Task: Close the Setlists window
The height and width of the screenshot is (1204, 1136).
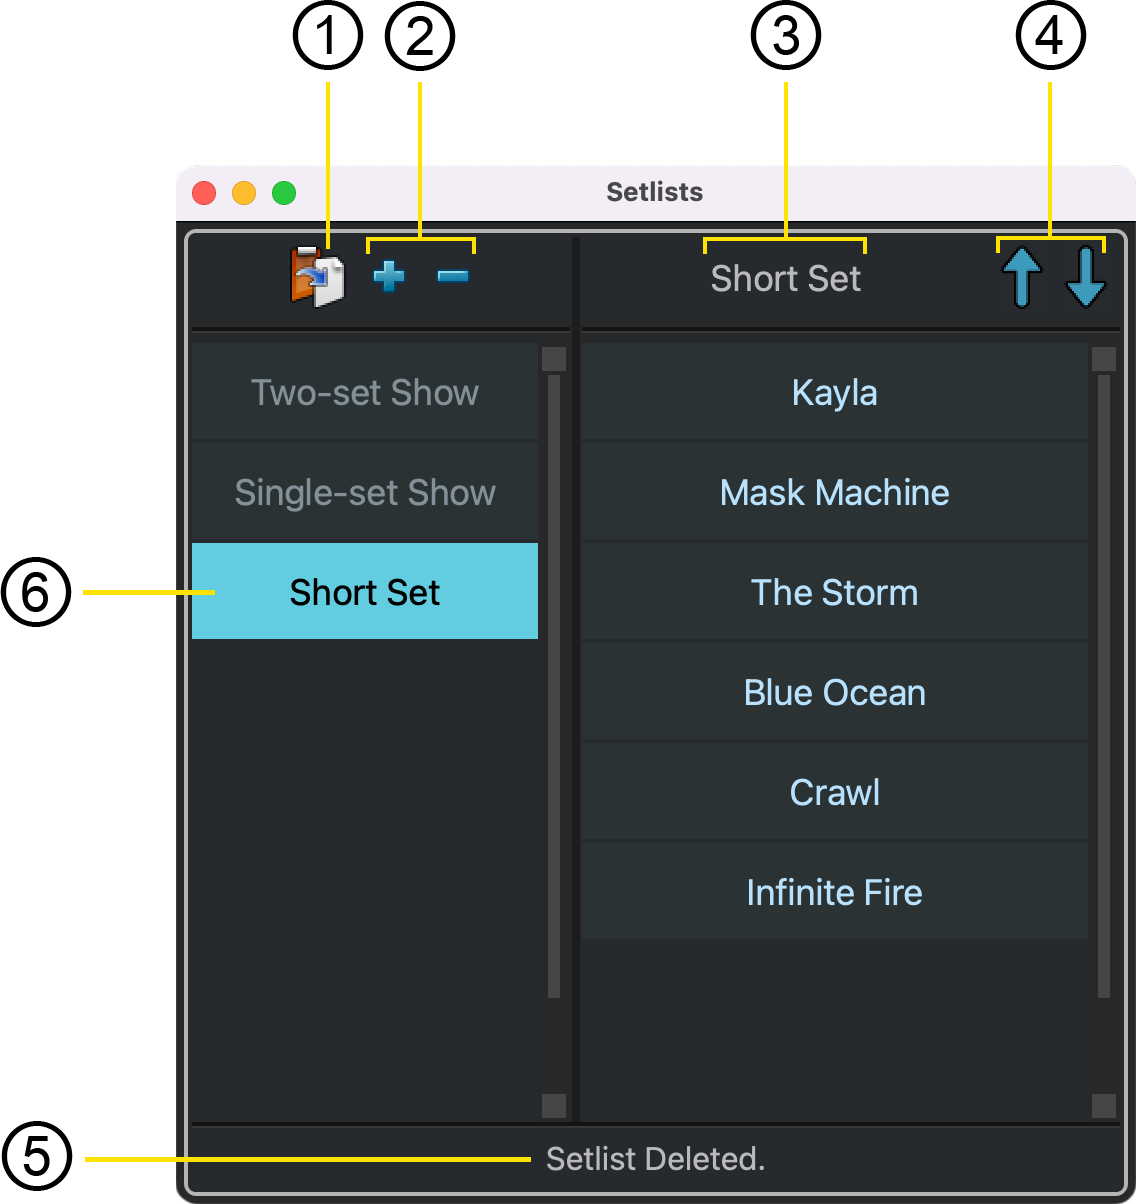Action: click(x=204, y=192)
